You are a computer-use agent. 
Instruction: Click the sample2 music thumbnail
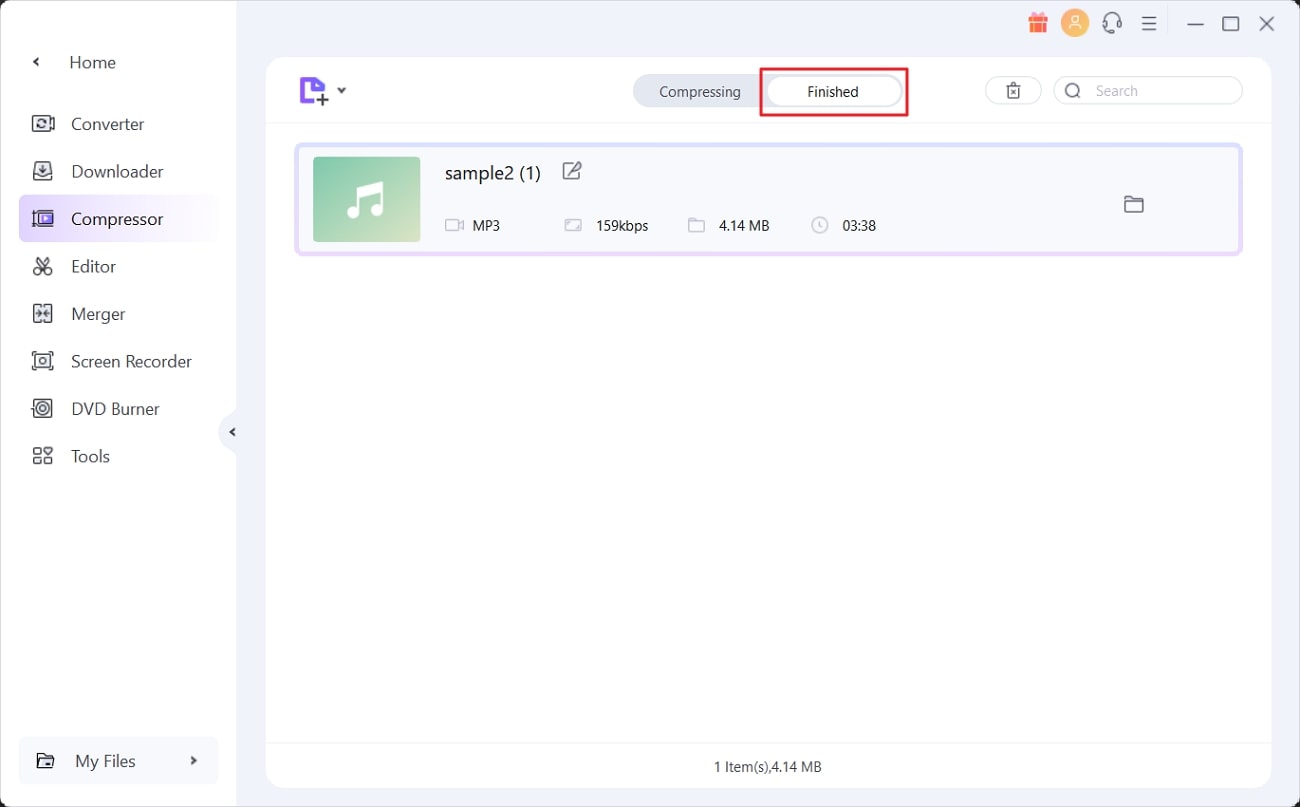point(366,199)
